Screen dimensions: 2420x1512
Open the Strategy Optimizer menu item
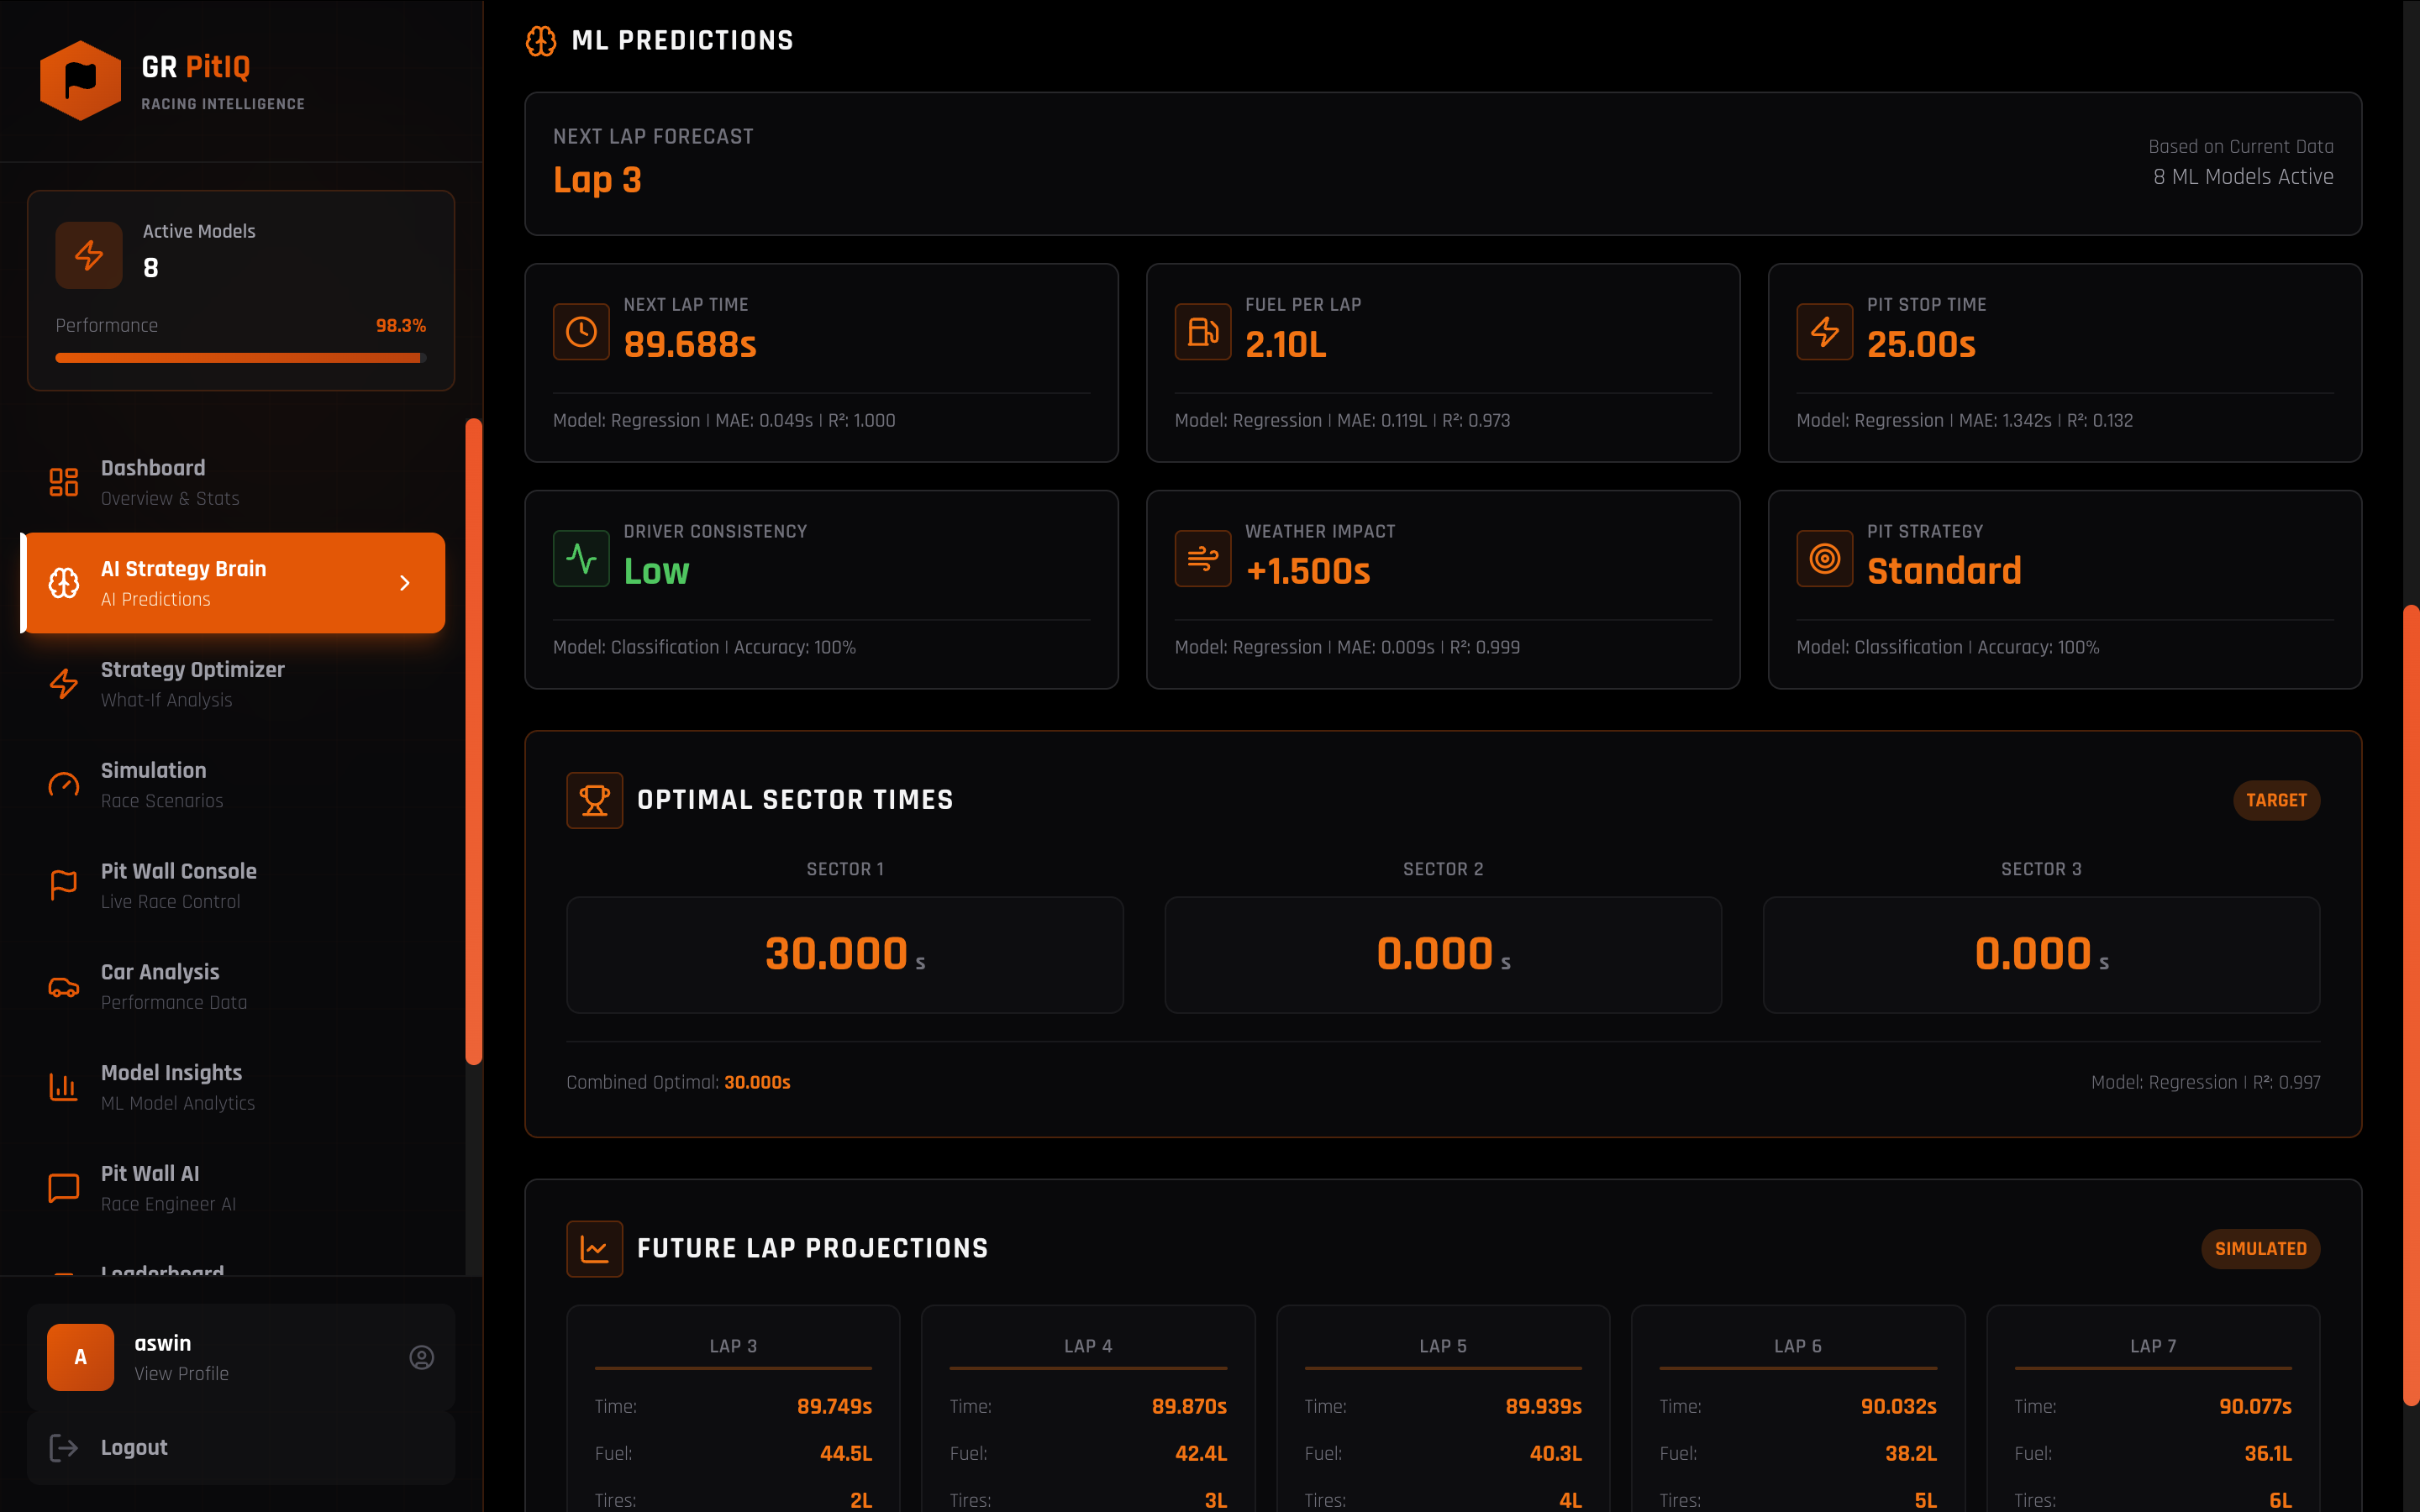pos(192,683)
